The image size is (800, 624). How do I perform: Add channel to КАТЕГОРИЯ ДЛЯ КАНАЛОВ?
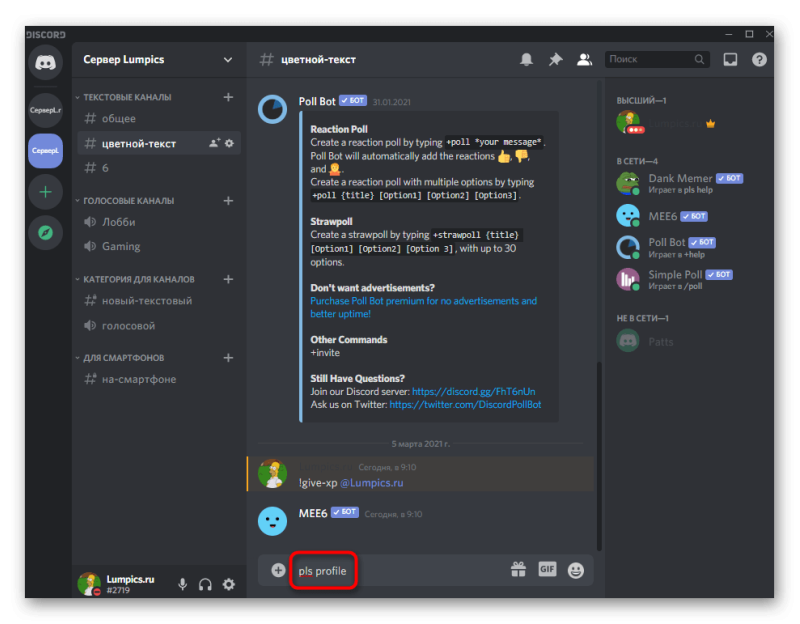228,279
